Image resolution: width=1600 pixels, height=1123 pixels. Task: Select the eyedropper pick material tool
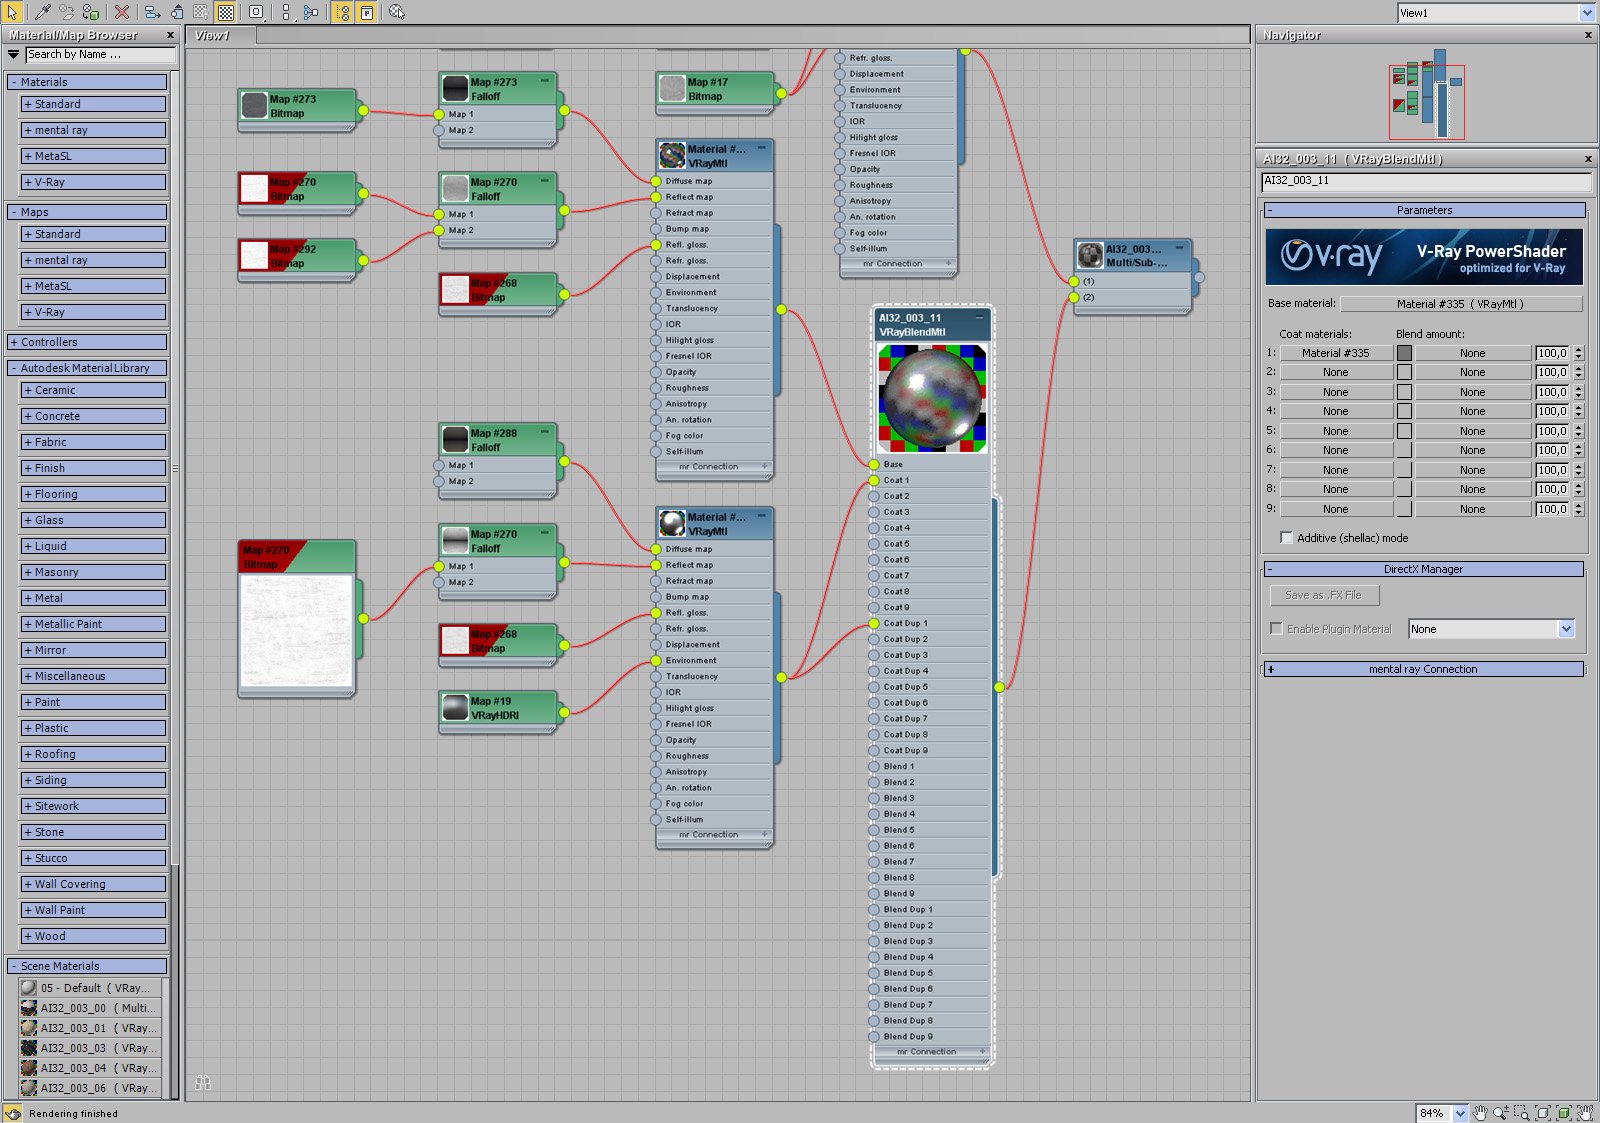tap(42, 12)
